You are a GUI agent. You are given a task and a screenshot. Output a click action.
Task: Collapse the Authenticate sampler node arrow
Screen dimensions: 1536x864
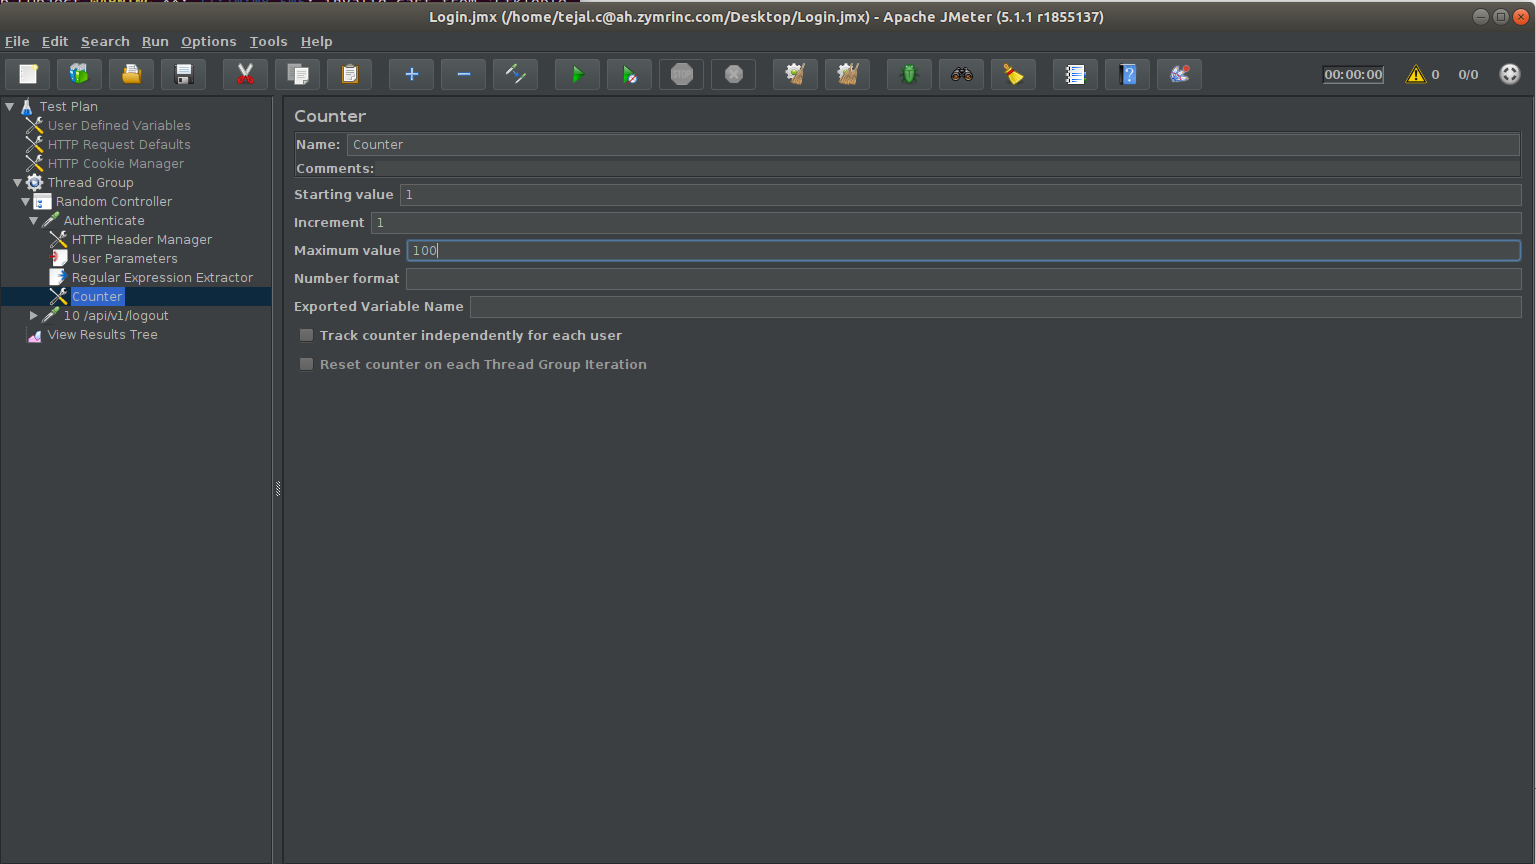tap(34, 220)
